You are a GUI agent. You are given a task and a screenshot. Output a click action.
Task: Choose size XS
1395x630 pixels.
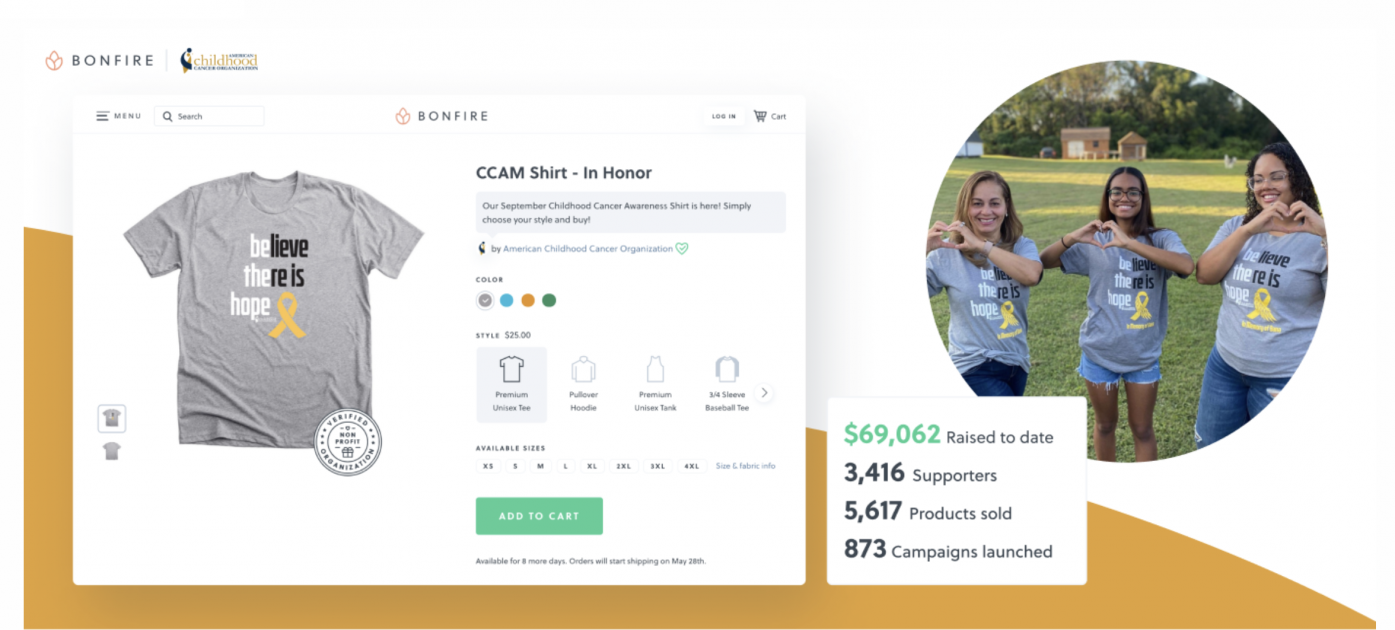click(489, 466)
